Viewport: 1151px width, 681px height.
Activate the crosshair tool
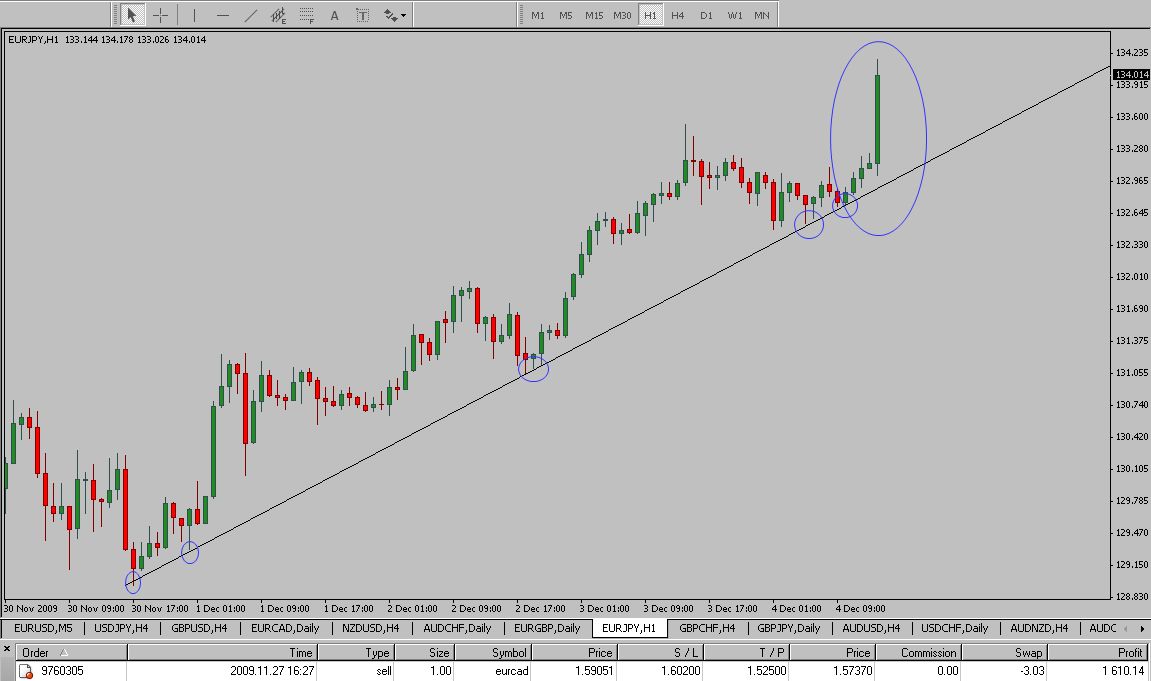pos(160,15)
